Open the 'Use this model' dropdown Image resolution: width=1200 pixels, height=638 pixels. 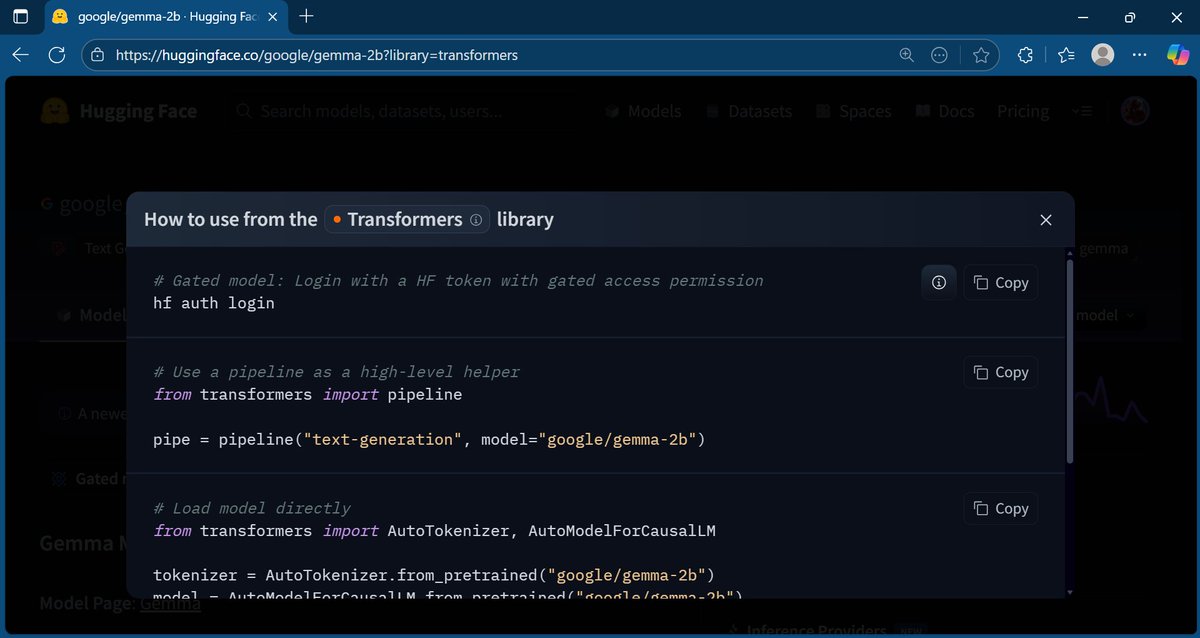pyautogui.click(x=1103, y=315)
